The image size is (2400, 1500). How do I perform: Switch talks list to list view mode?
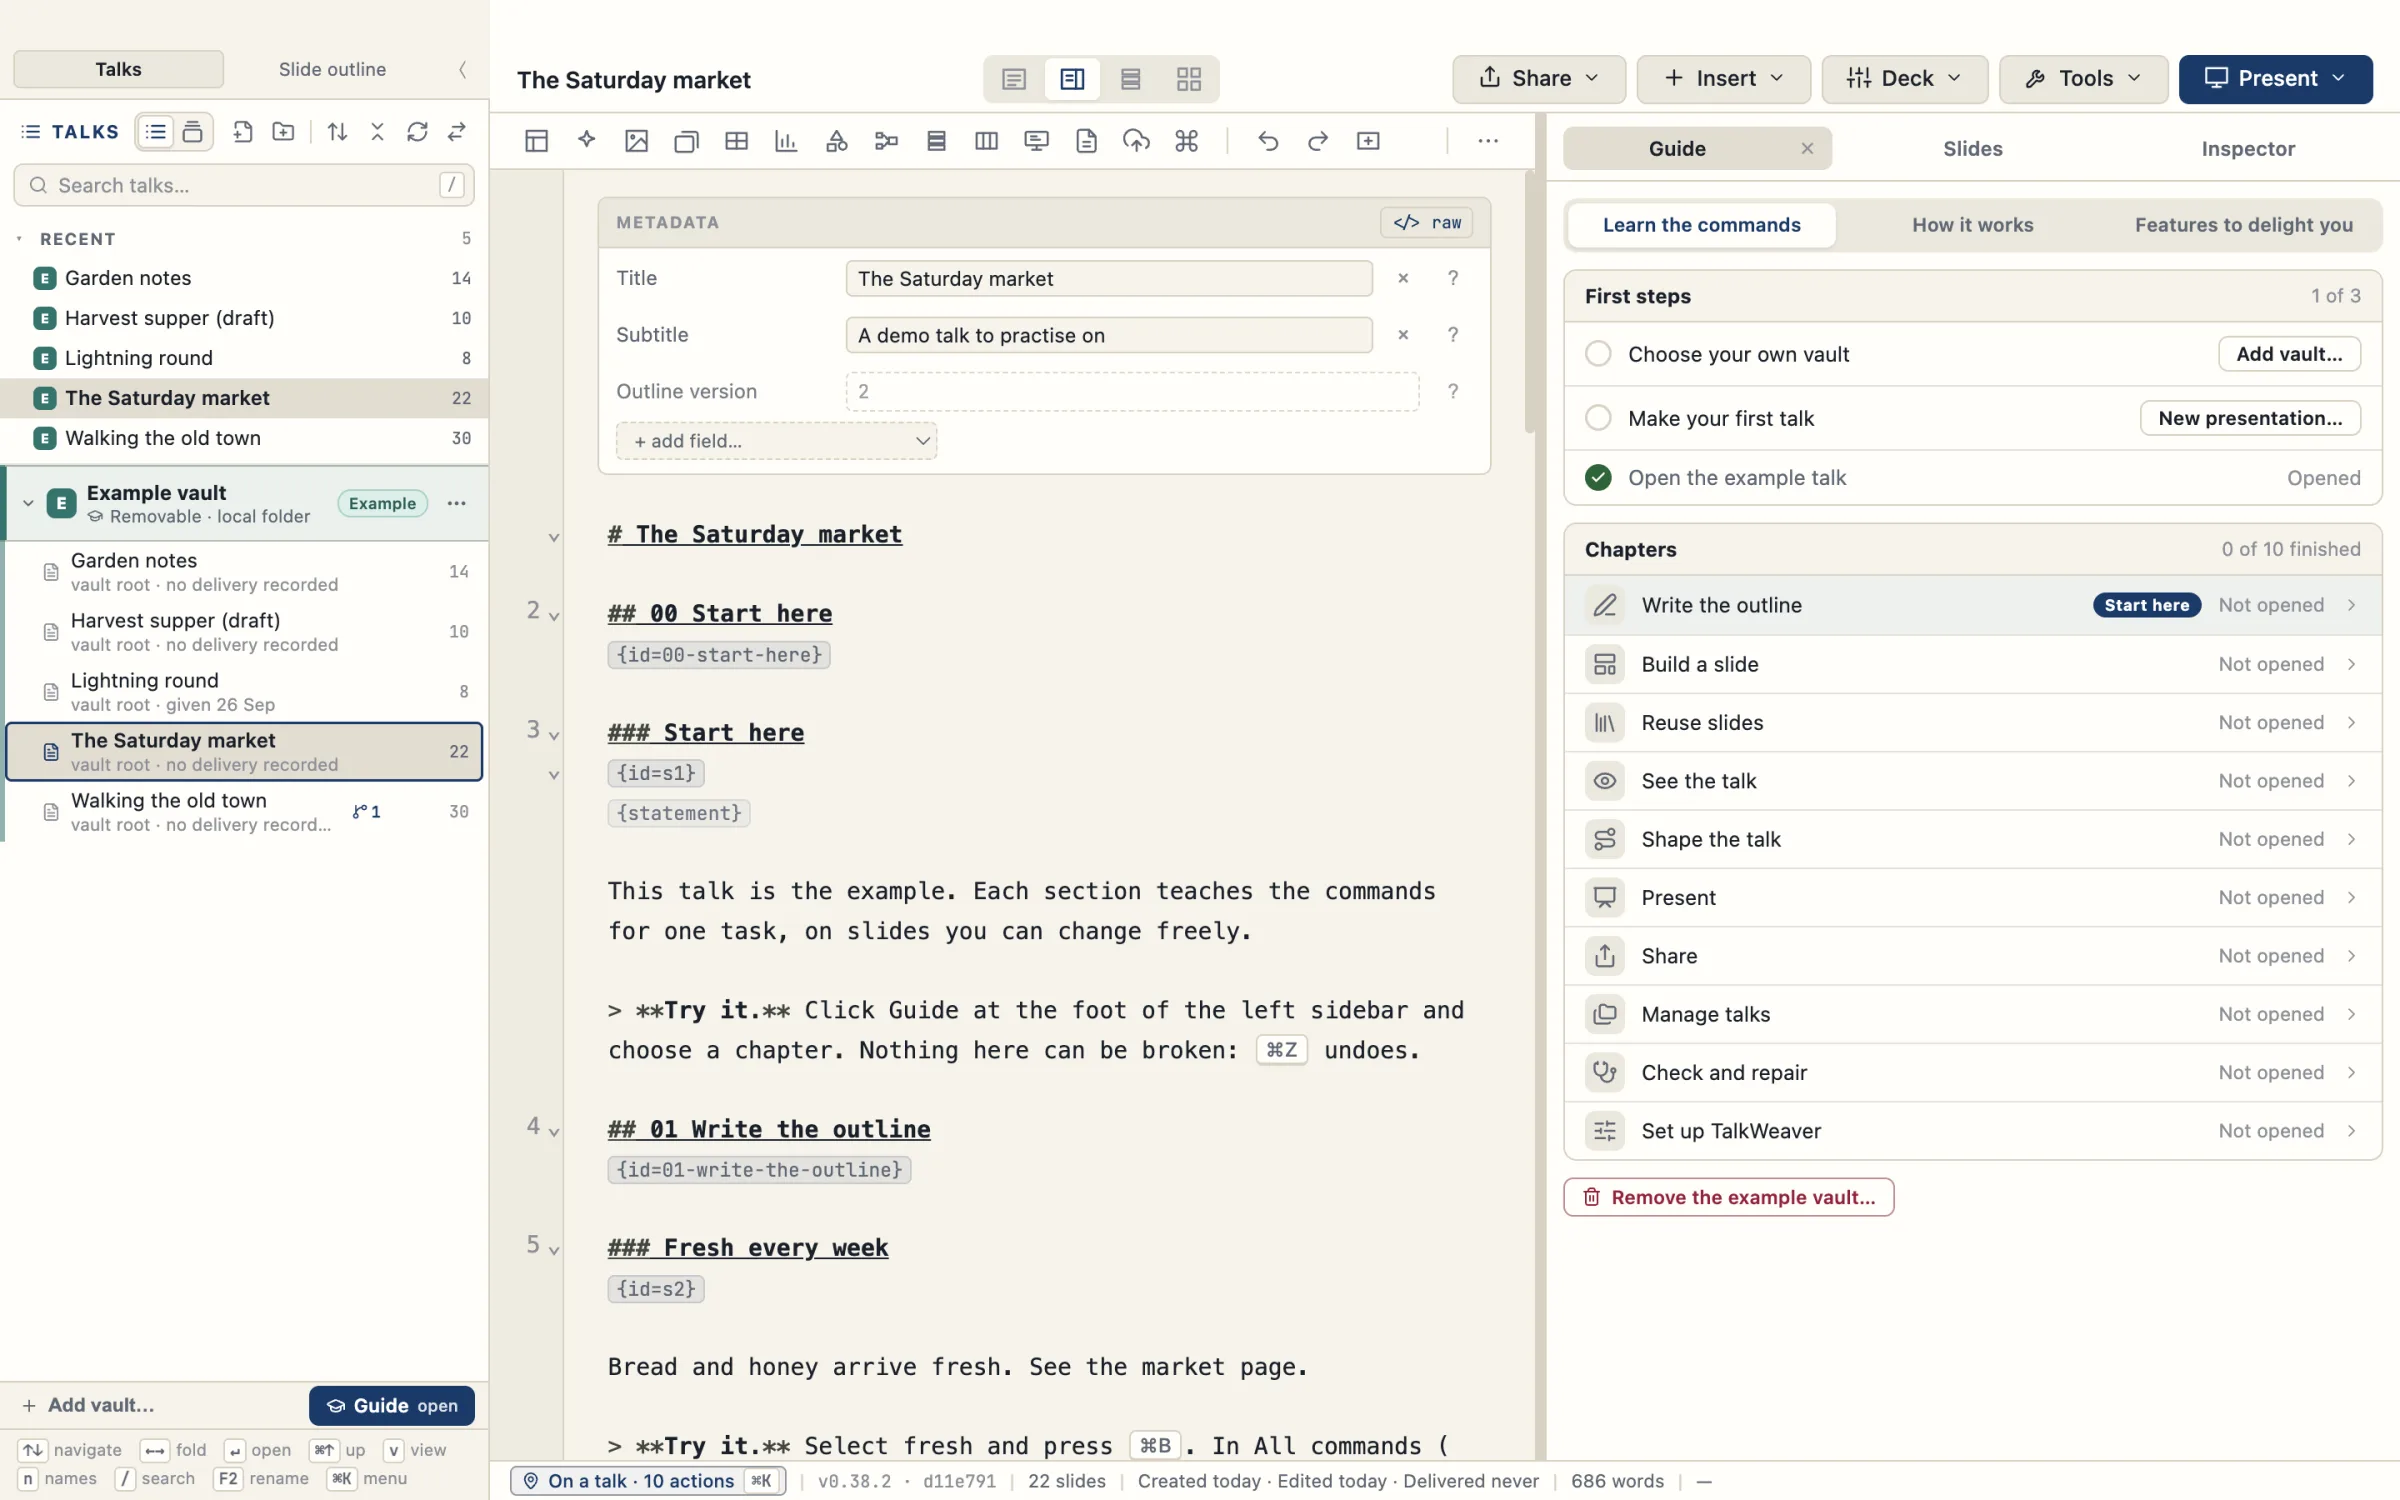coord(156,132)
